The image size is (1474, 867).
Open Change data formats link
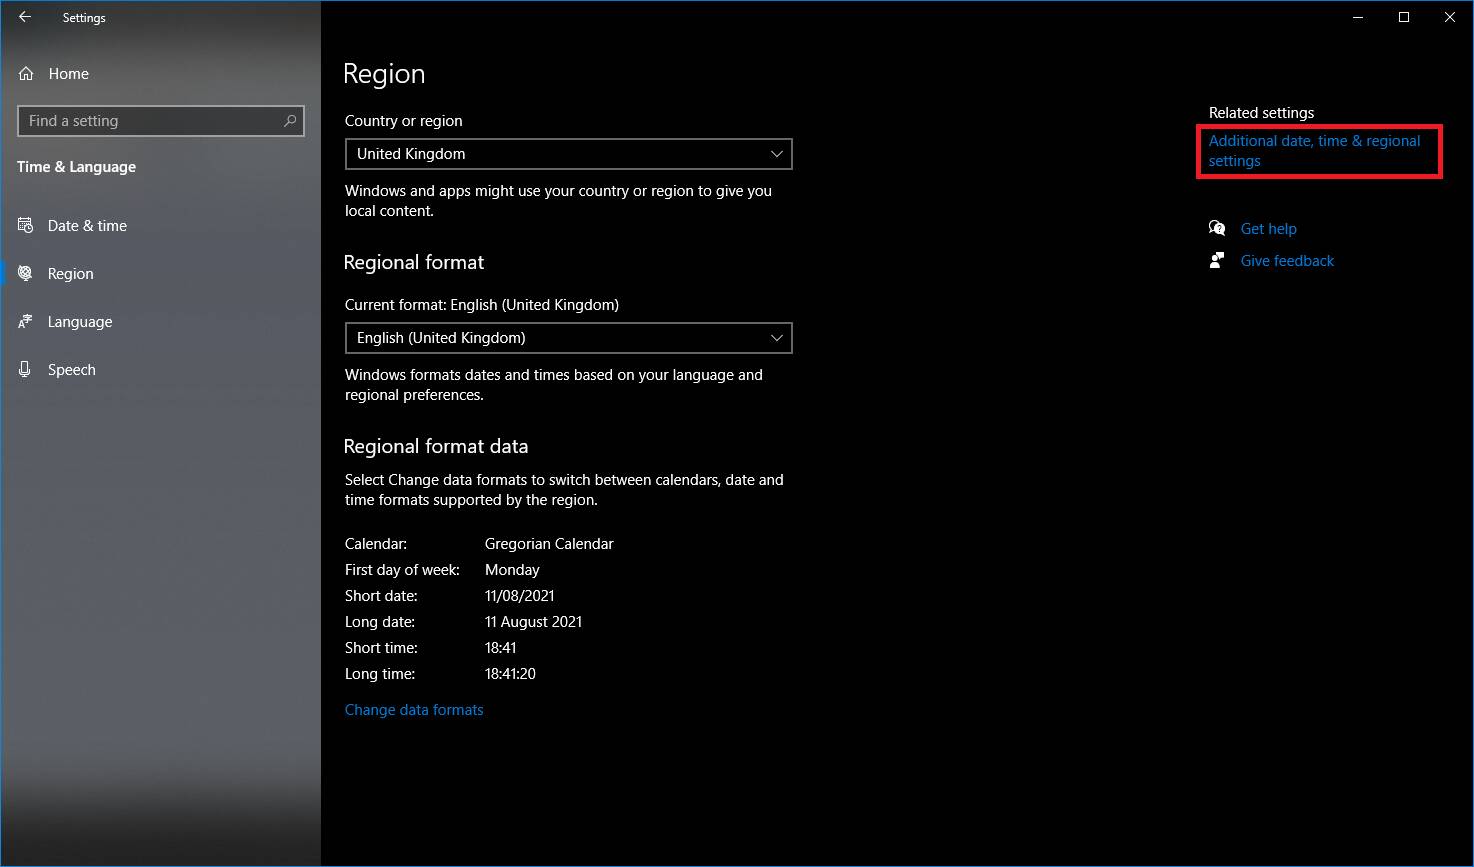pos(414,710)
